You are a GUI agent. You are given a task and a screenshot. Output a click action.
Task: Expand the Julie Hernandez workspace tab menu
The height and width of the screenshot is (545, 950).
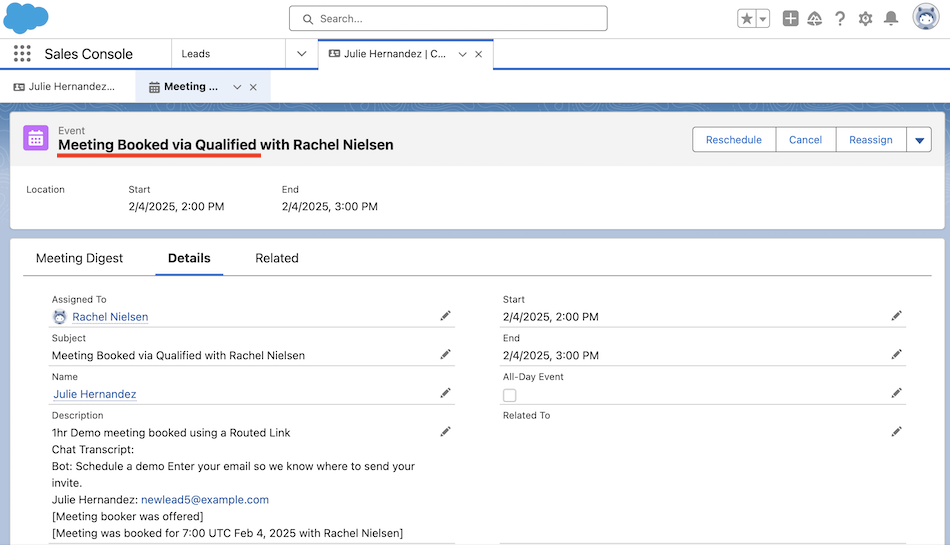pos(462,54)
